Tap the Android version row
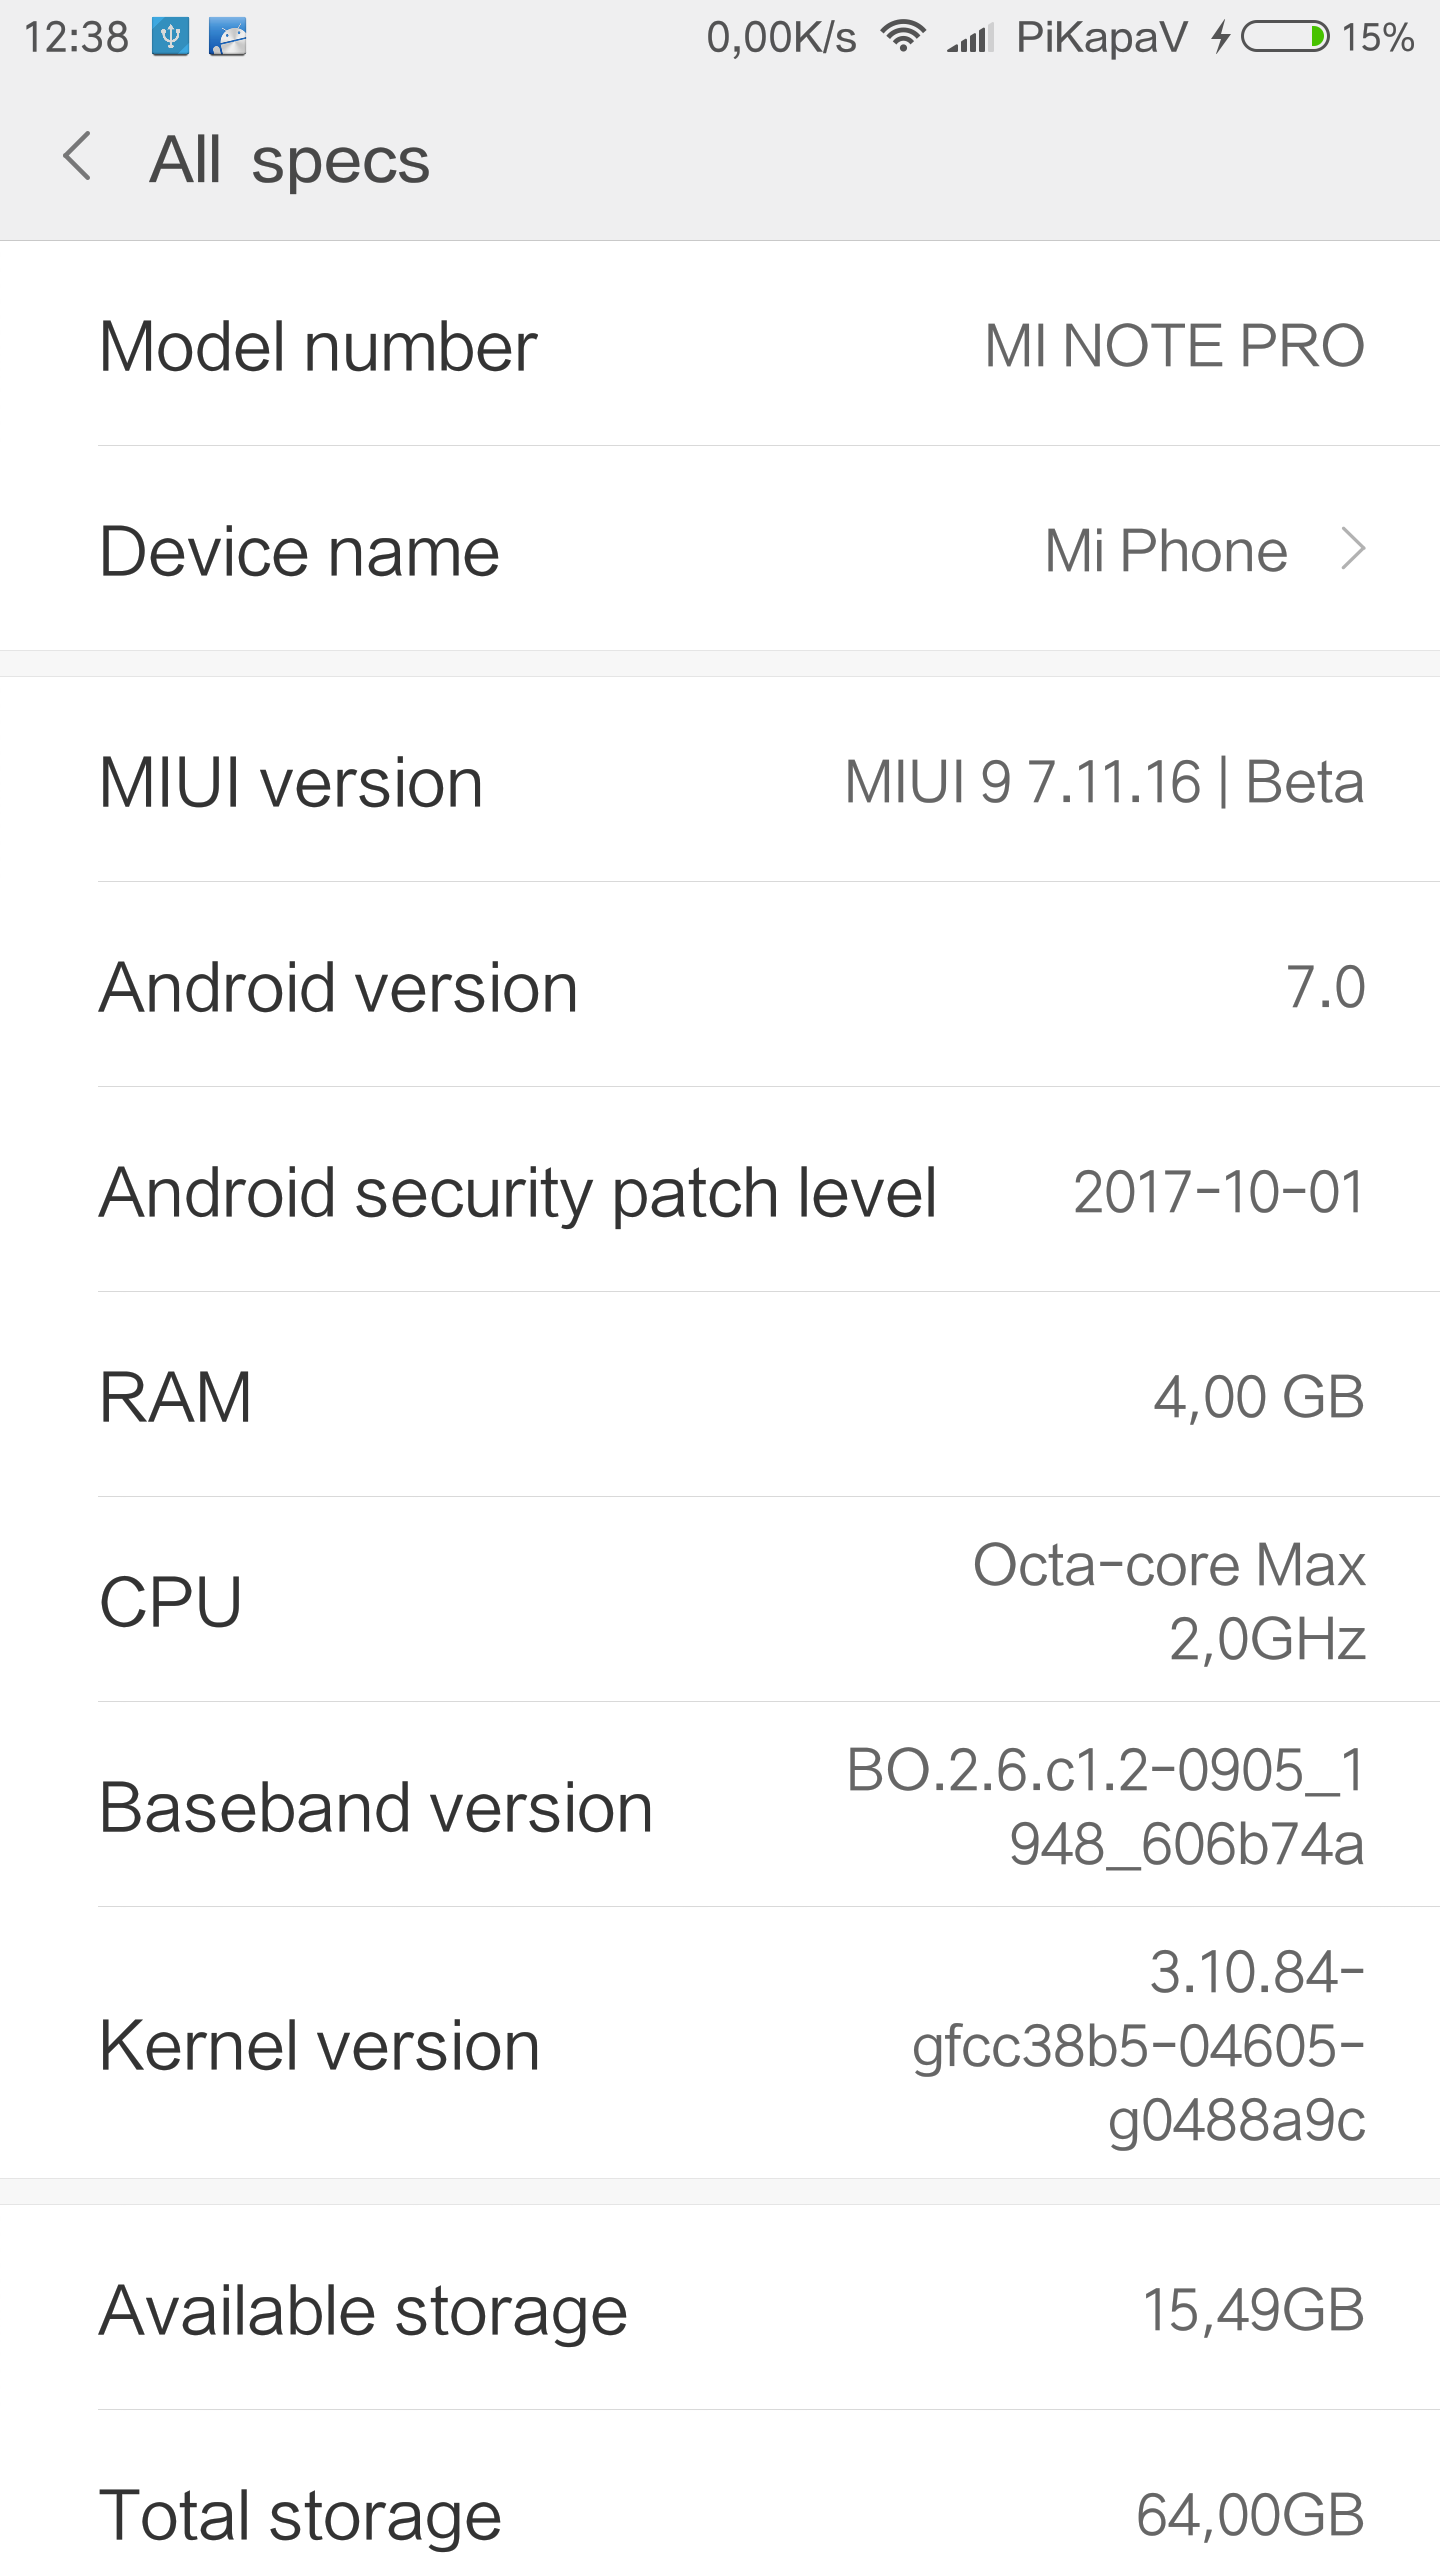The width and height of the screenshot is (1440, 2560). click(720, 987)
